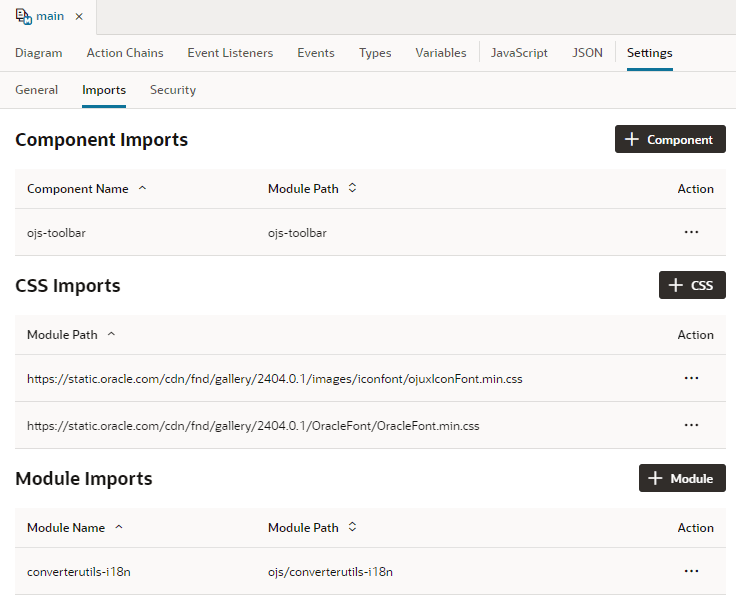Click Module Path header in CSS Imports
The image size is (736, 608).
(x=62, y=335)
